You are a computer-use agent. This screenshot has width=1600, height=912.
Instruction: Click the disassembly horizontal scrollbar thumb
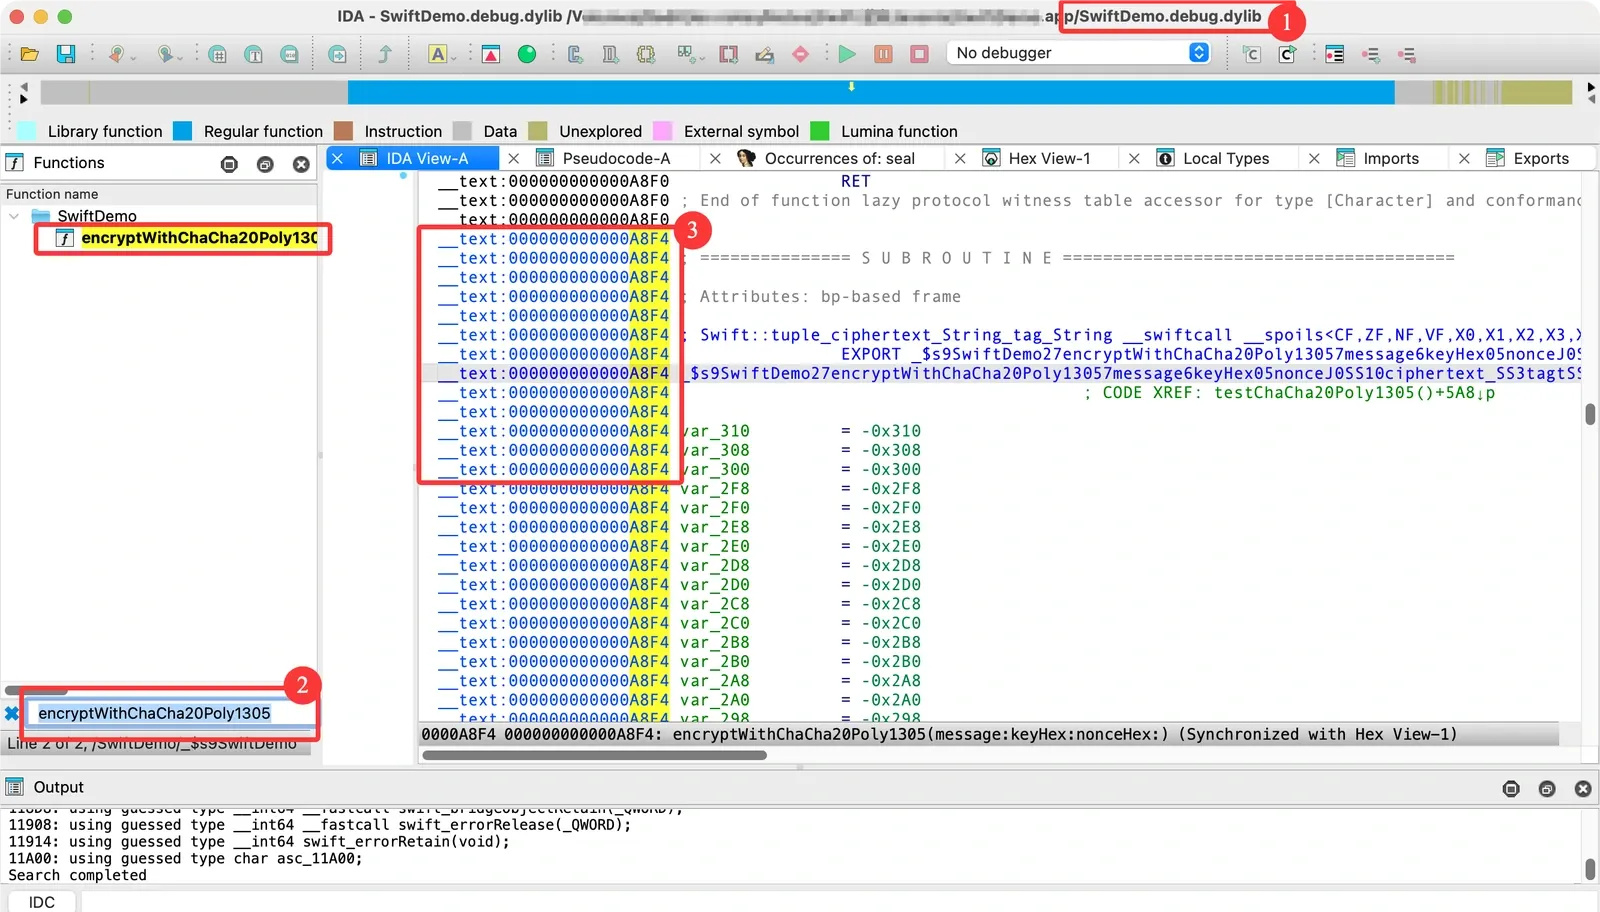coord(594,755)
